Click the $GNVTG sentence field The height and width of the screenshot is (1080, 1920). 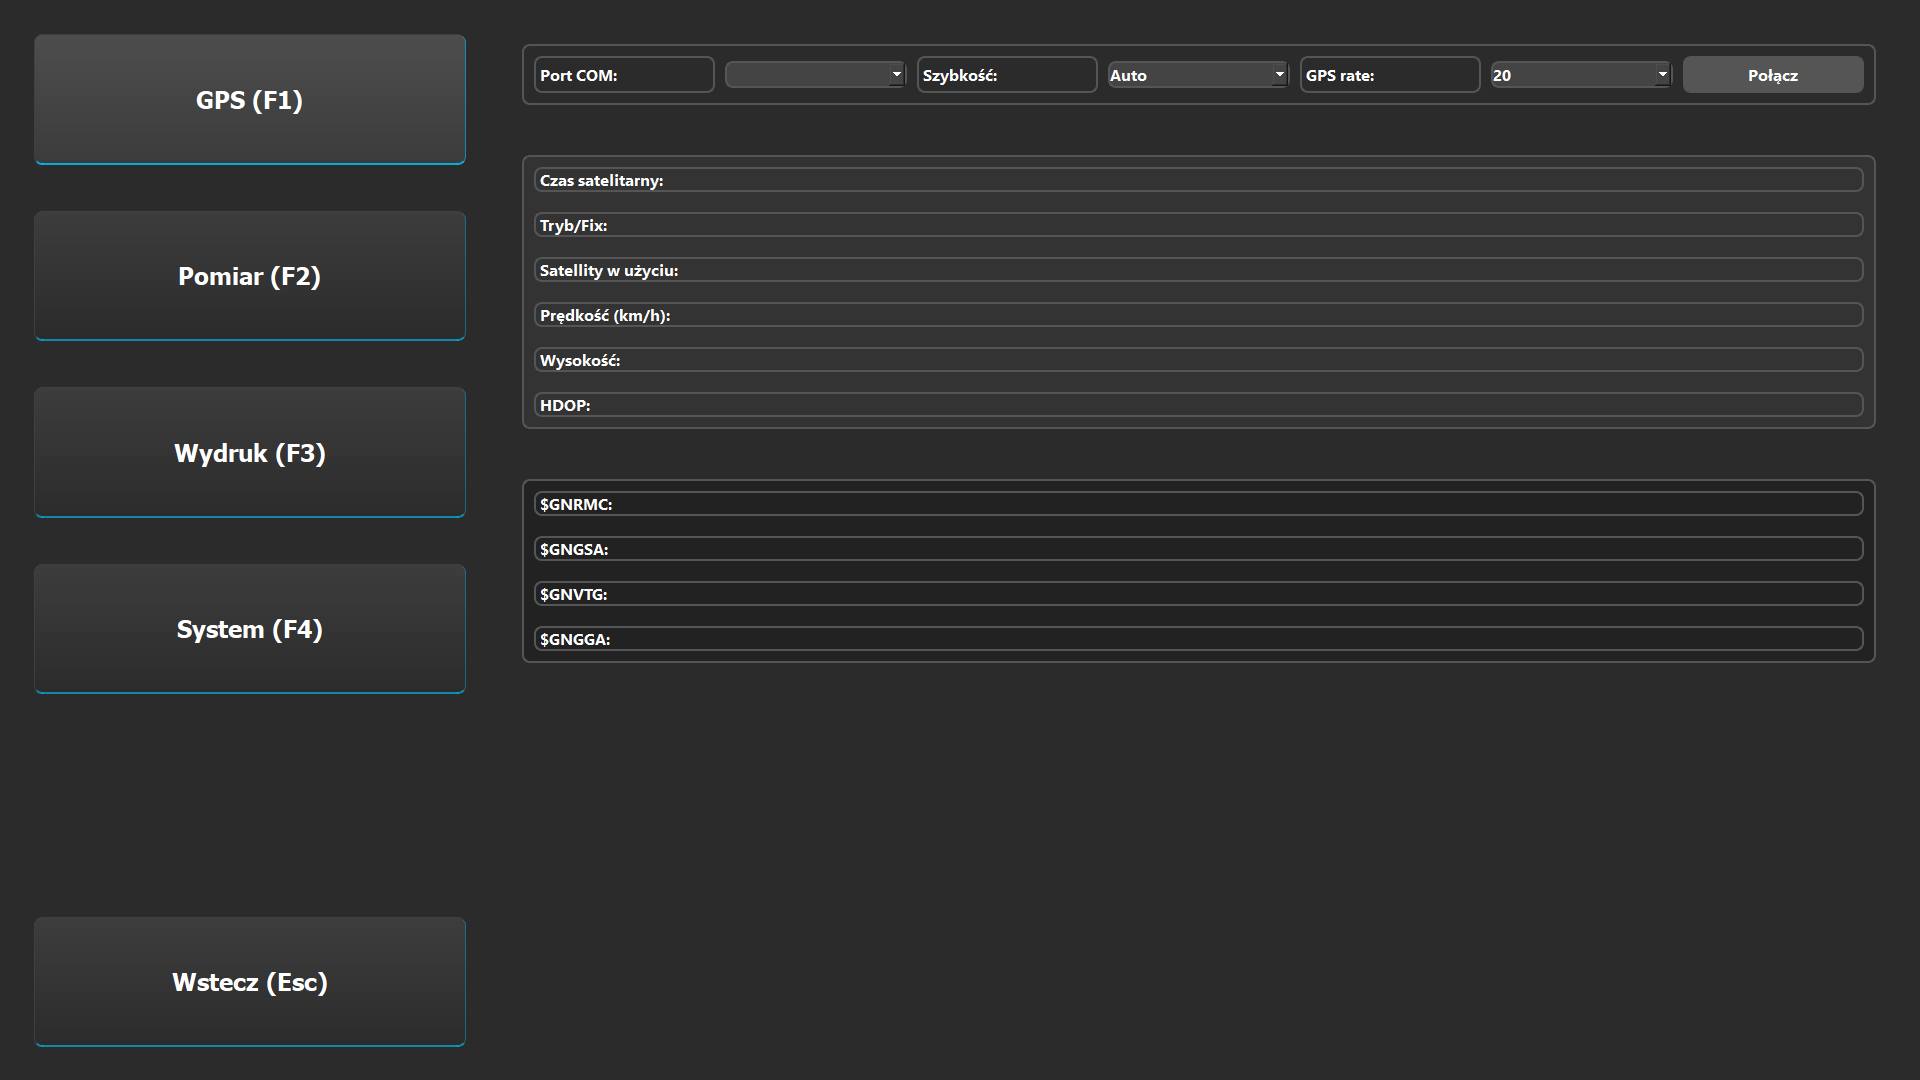pos(1198,594)
